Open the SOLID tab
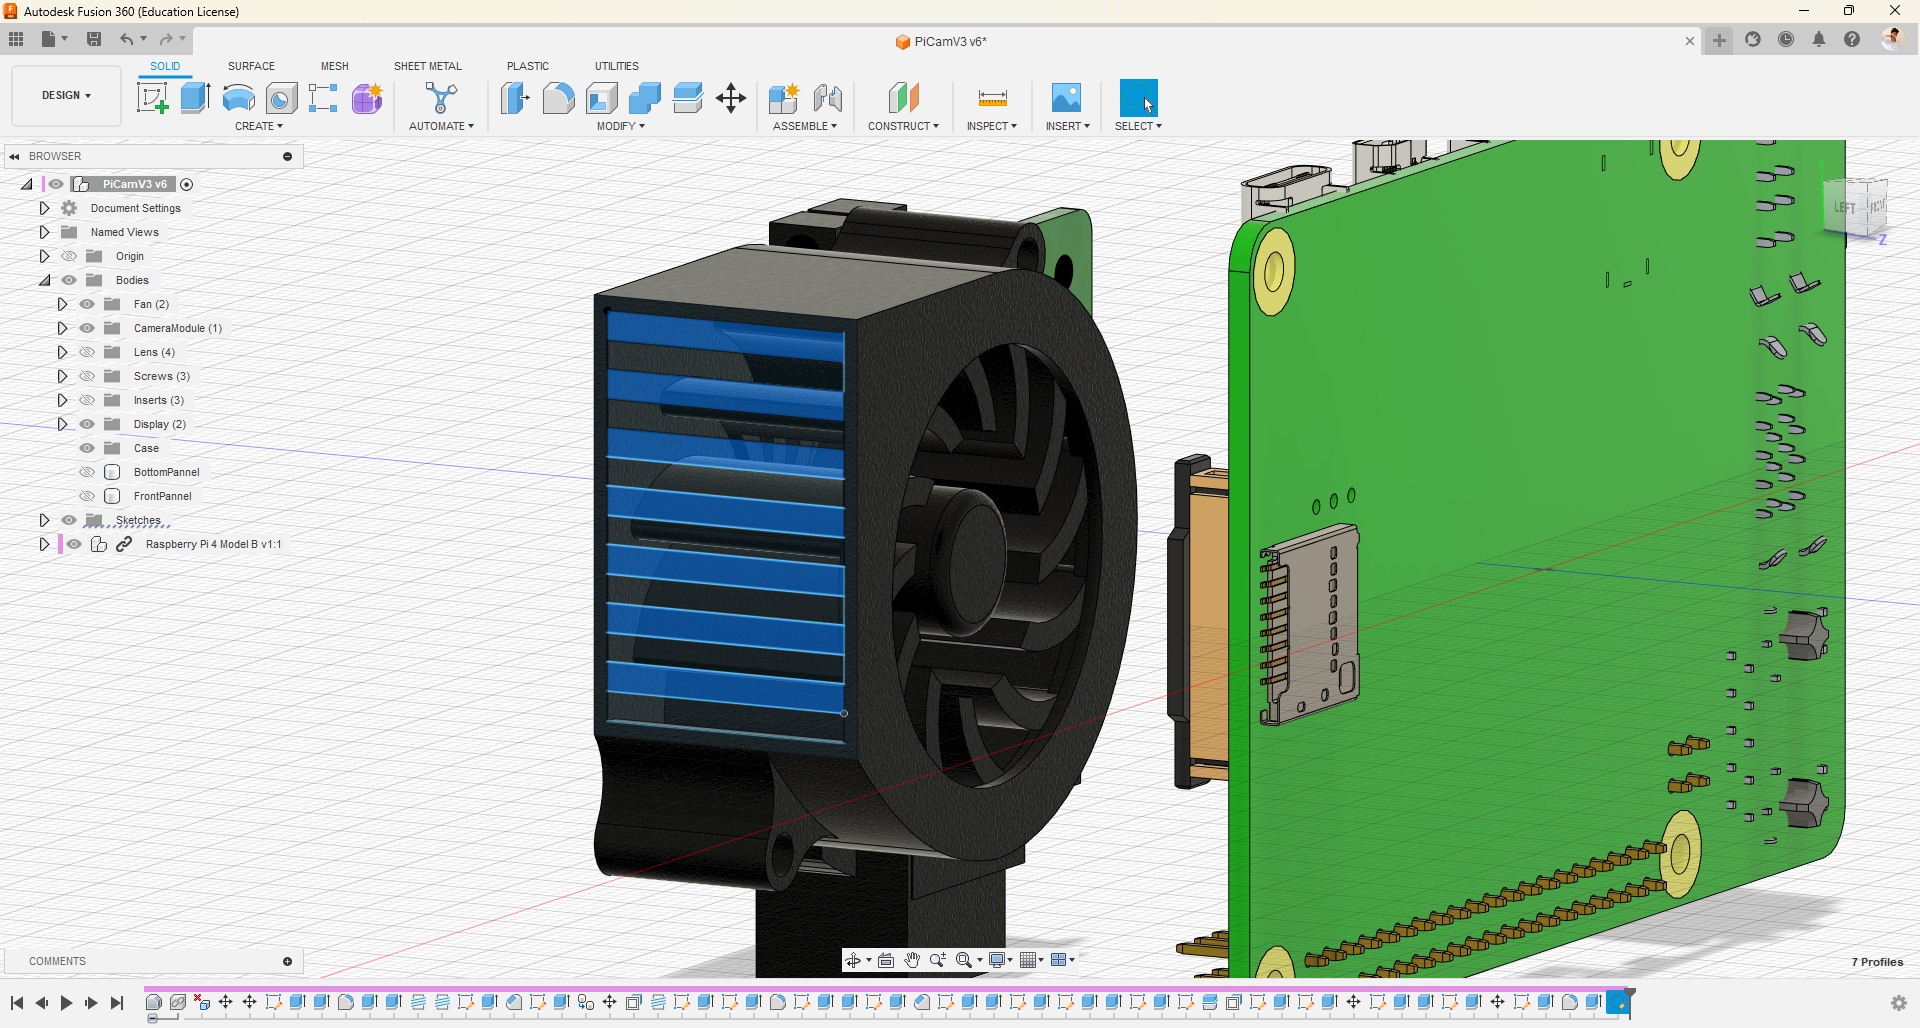Viewport: 1920px width, 1028px height. [x=165, y=66]
